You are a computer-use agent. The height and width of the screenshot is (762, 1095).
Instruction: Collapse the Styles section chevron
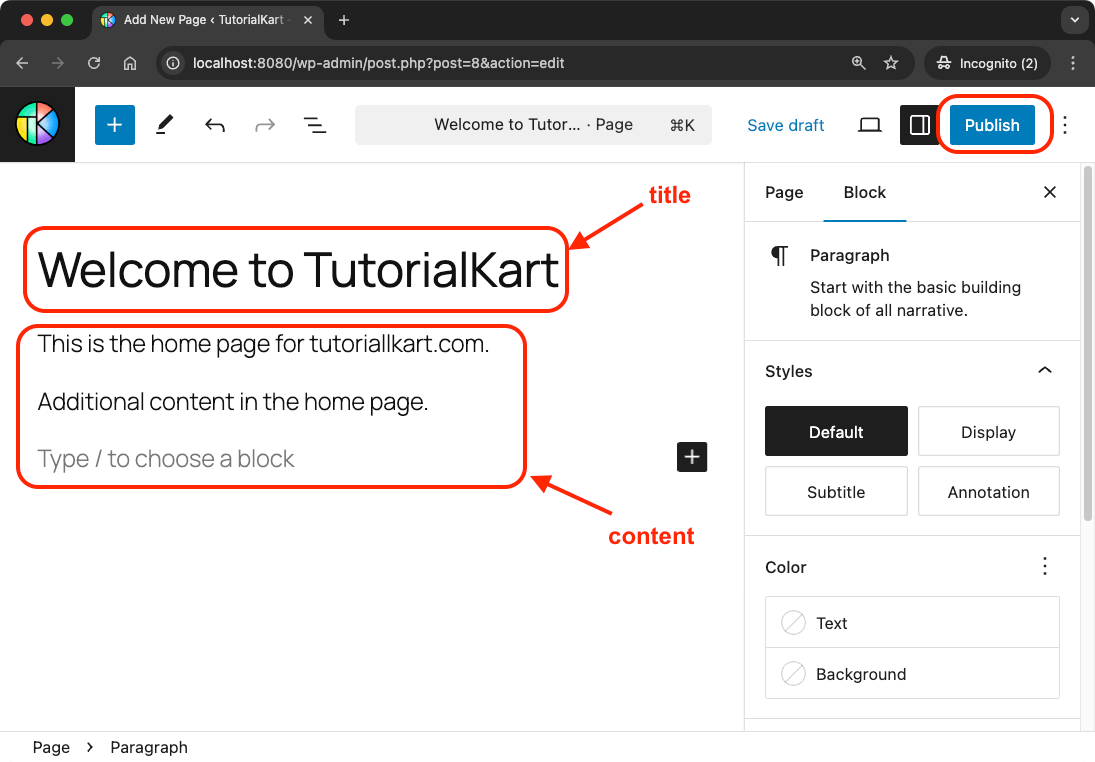tap(1044, 370)
